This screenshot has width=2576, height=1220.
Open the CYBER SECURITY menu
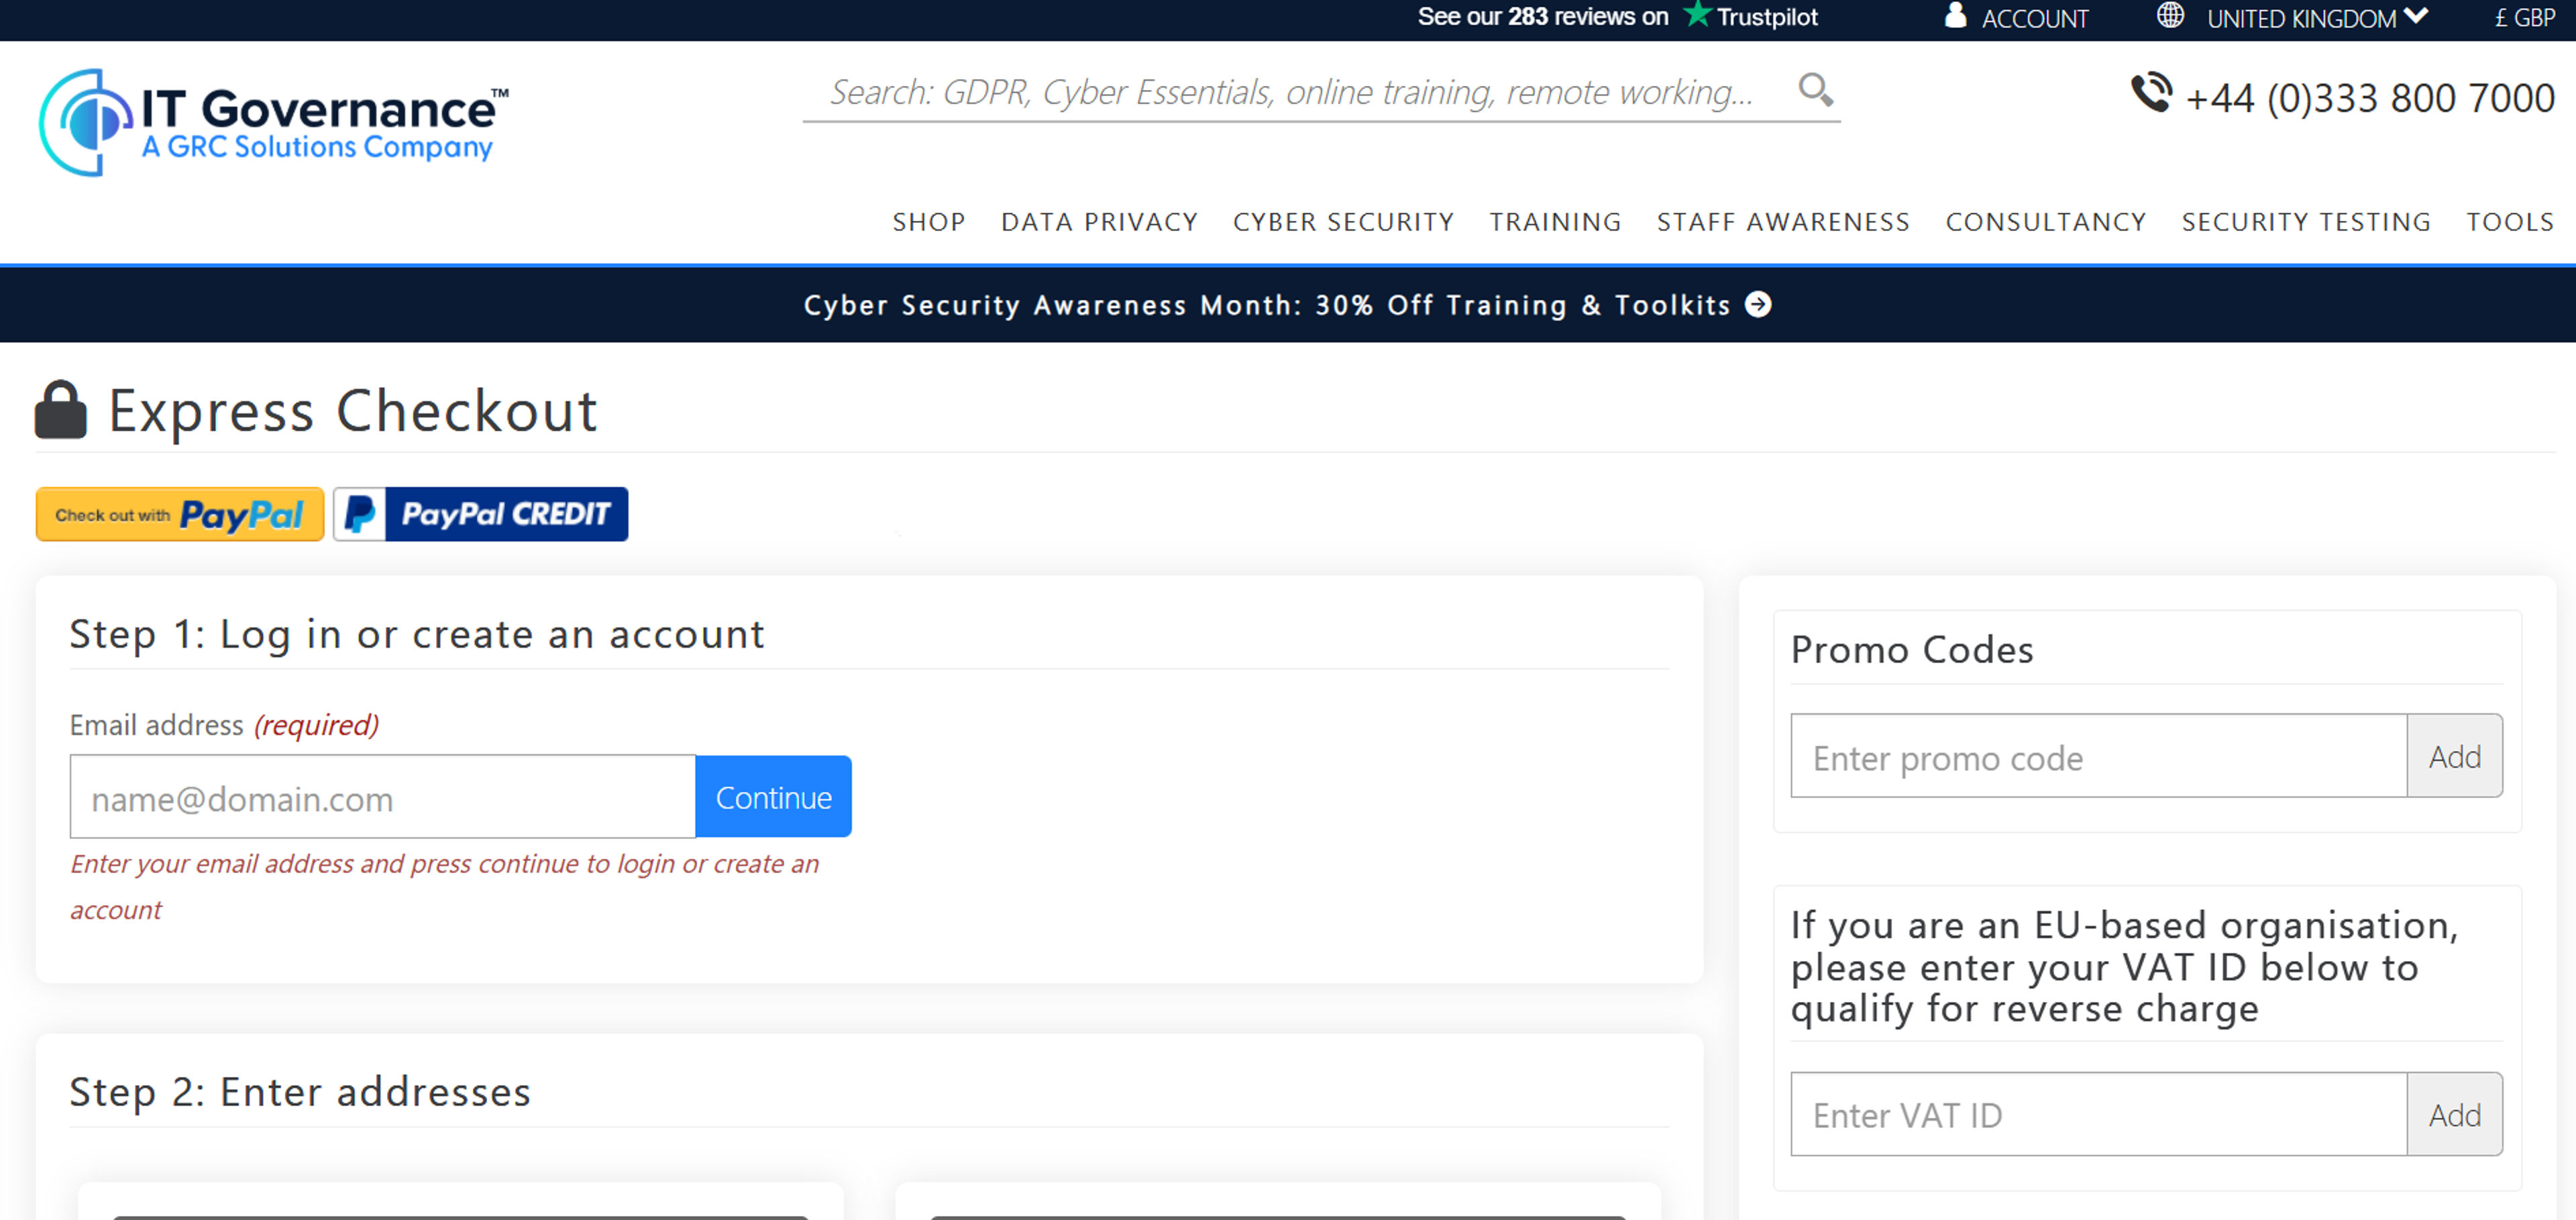pyautogui.click(x=1344, y=222)
